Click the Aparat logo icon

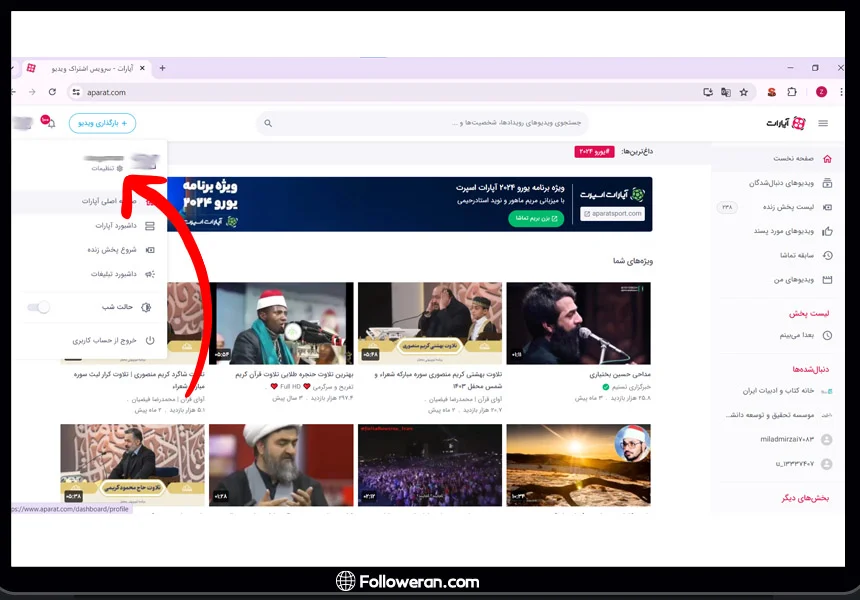tap(797, 123)
